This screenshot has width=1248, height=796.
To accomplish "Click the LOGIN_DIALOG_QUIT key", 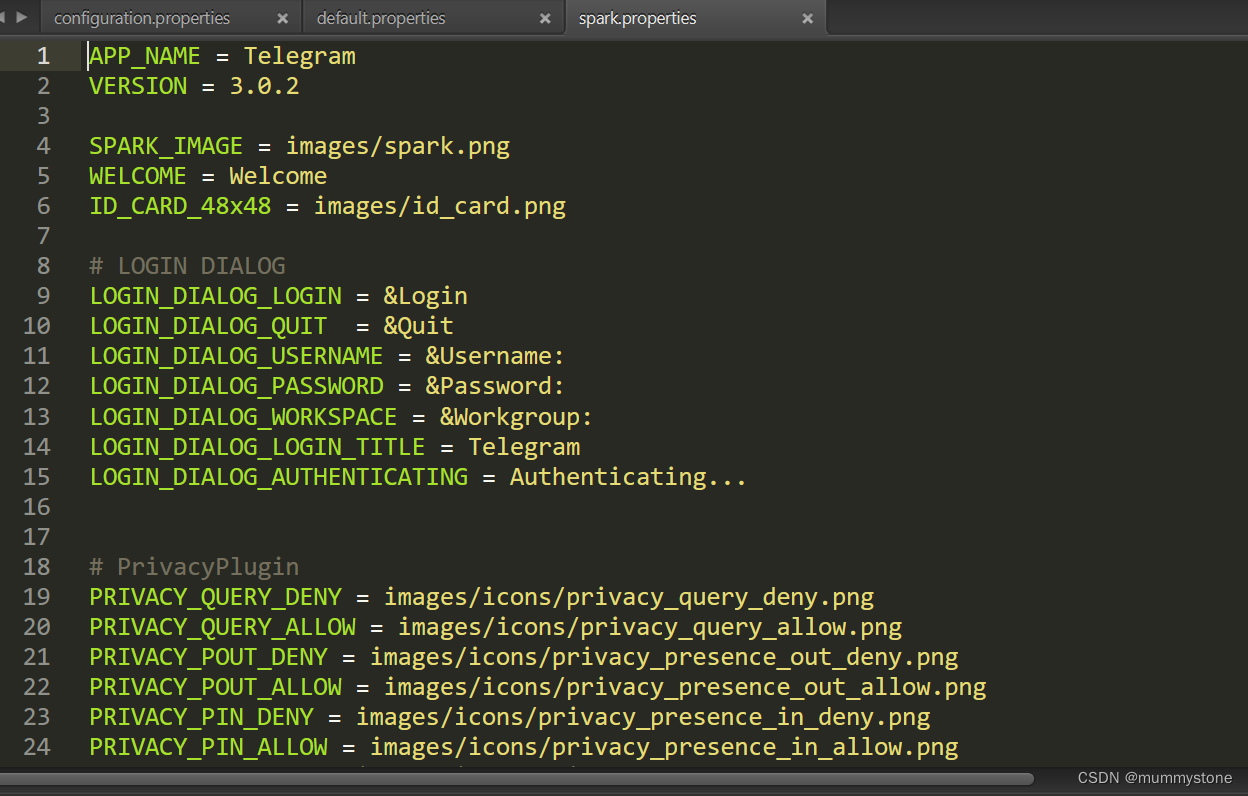I will tap(208, 326).
